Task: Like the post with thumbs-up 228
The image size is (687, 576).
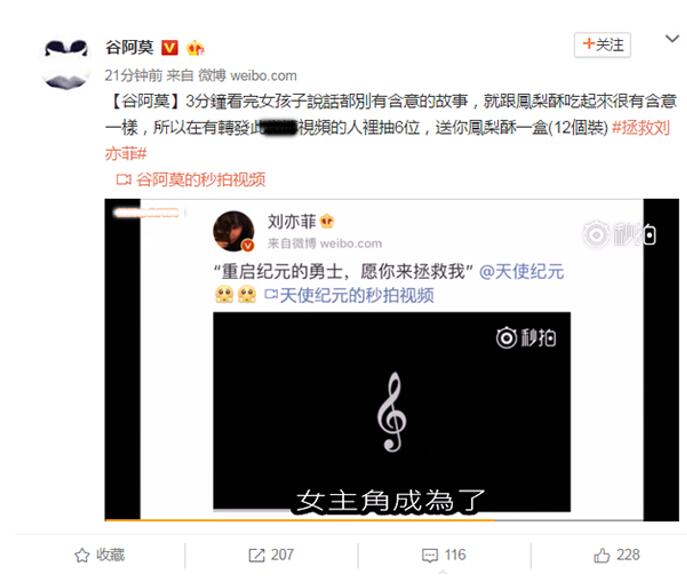Action: [617, 555]
